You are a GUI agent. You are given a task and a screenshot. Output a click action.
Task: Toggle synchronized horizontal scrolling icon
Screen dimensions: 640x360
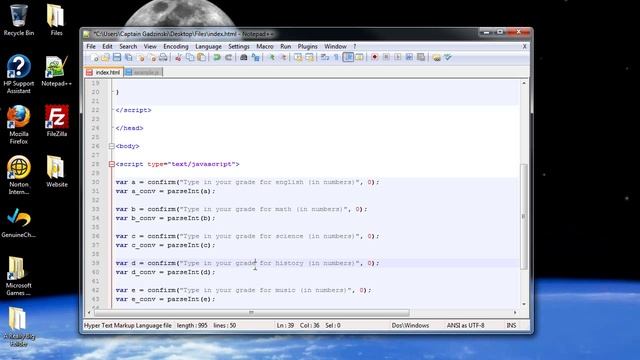[x=309, y=58]
